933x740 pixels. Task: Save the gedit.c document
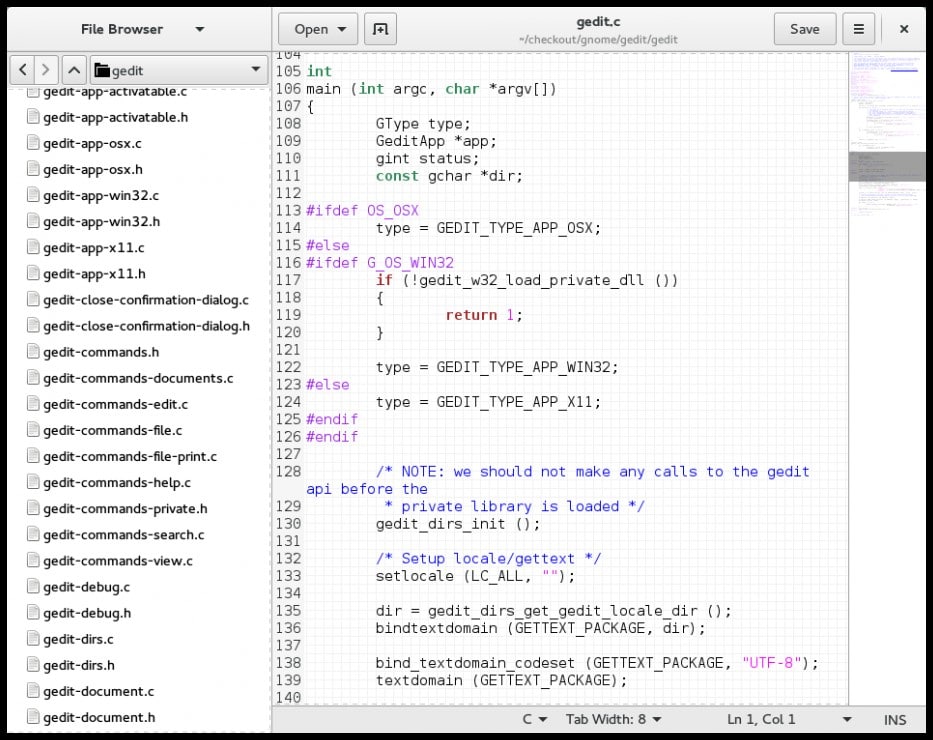pyautogui.click(x=804, y=29)
